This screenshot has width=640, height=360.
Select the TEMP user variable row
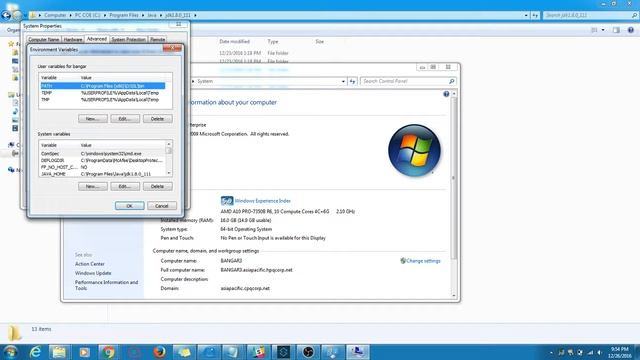coord(103,93)
